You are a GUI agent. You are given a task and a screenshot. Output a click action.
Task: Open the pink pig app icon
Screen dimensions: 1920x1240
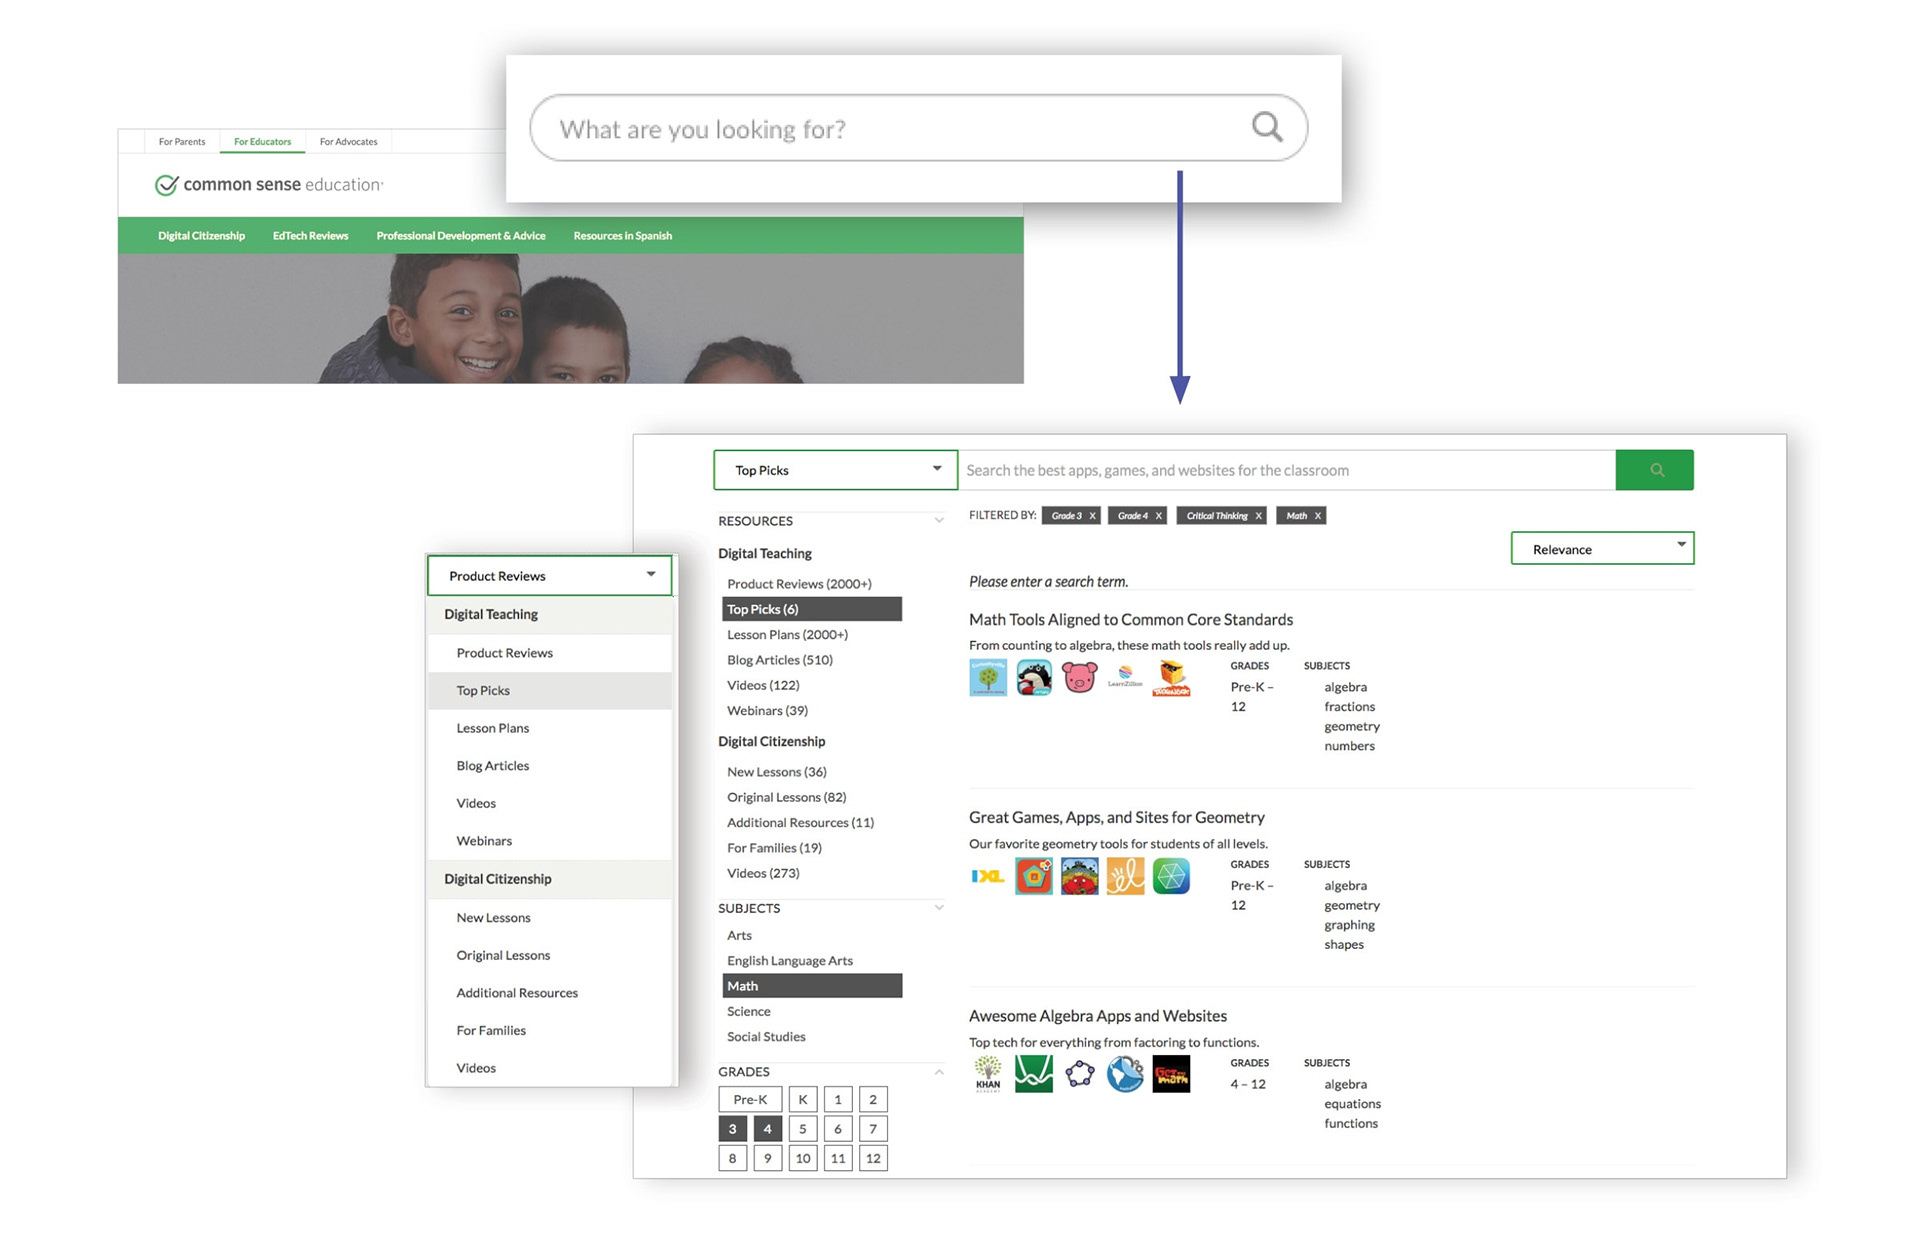1080,678
